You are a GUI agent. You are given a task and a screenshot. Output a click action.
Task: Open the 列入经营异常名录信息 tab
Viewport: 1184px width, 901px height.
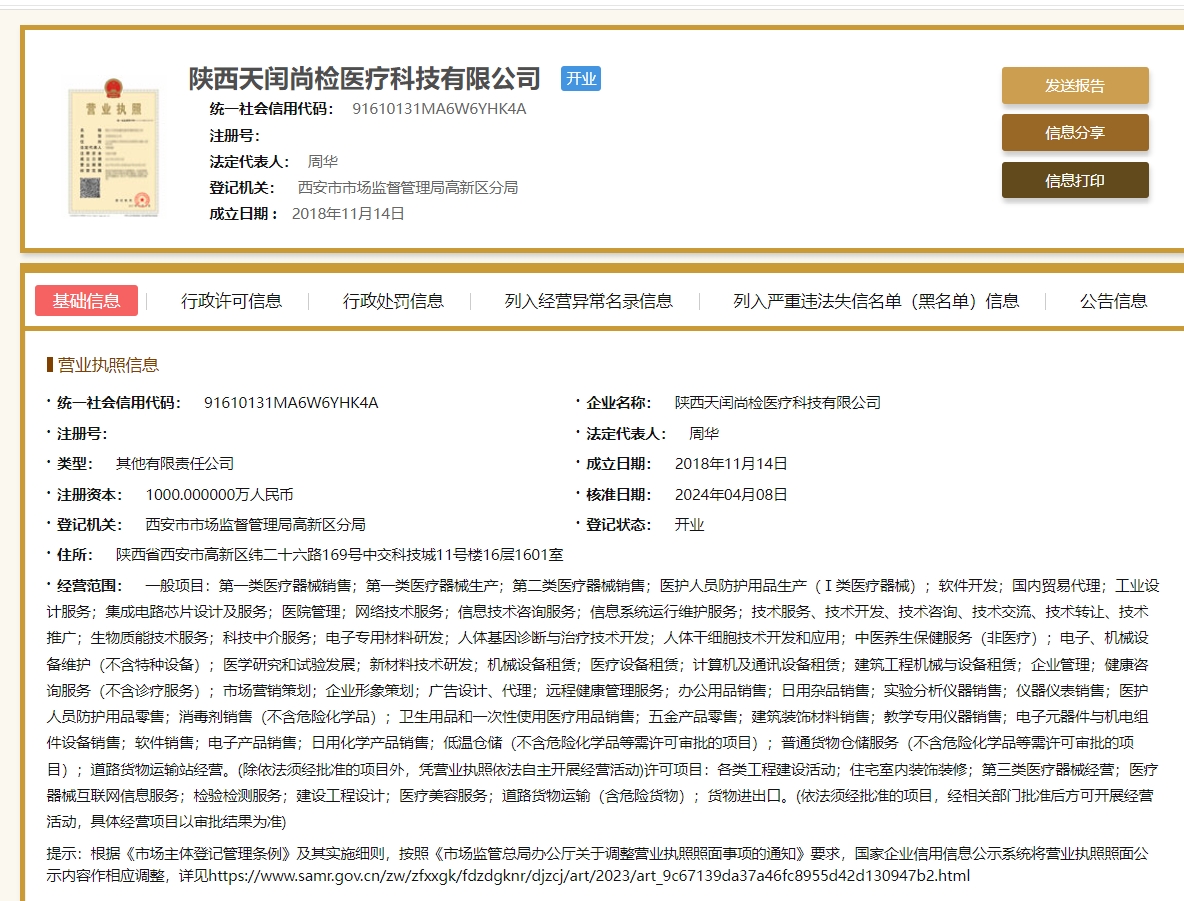coord(588,301)
